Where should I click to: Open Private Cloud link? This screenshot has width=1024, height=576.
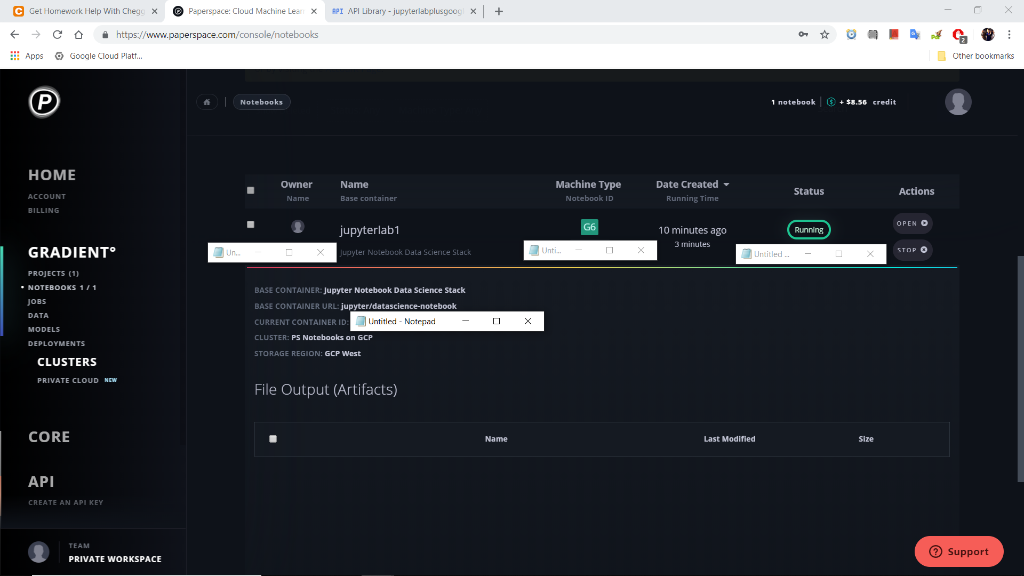(68, 381)
